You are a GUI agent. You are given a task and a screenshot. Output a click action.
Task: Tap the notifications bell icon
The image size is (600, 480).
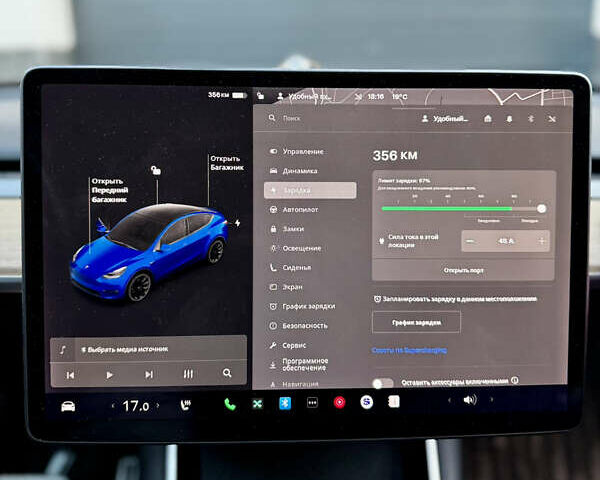tap(509, 119)
